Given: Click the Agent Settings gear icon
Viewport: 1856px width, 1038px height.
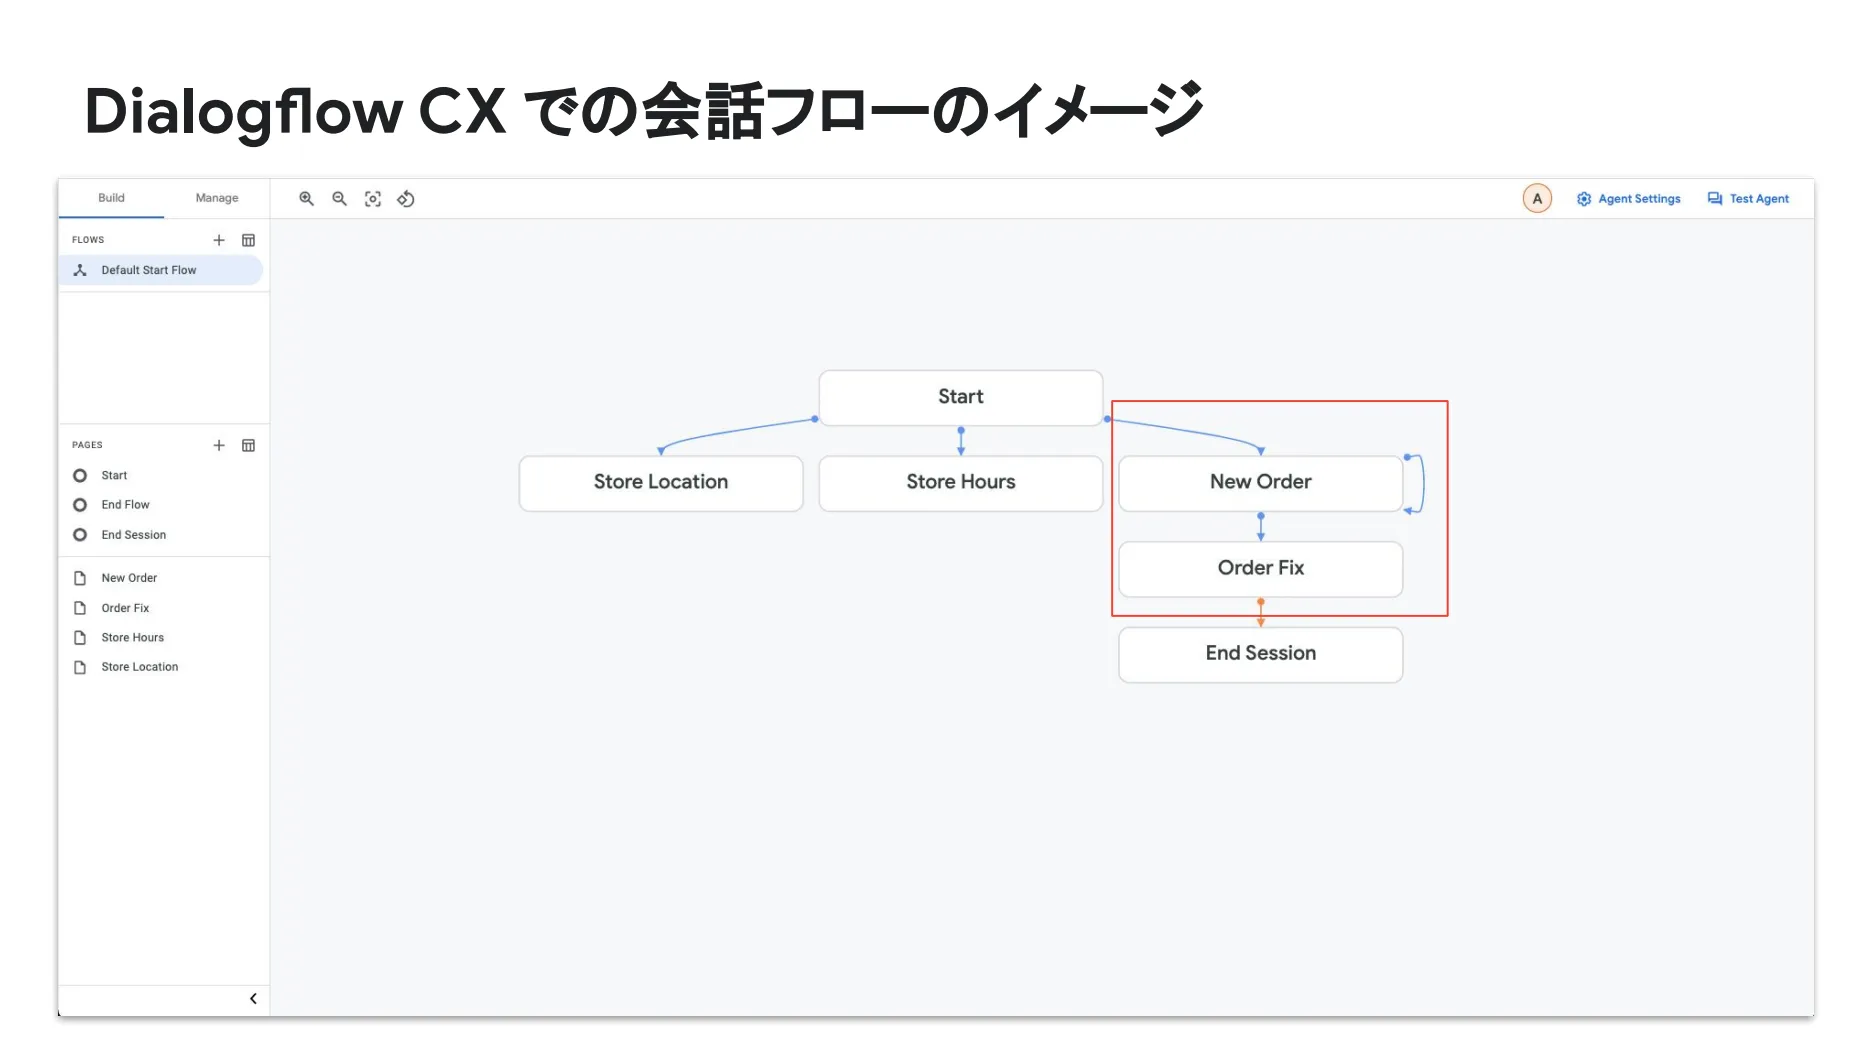Looking at the screenshot, I should point(1584,199).
